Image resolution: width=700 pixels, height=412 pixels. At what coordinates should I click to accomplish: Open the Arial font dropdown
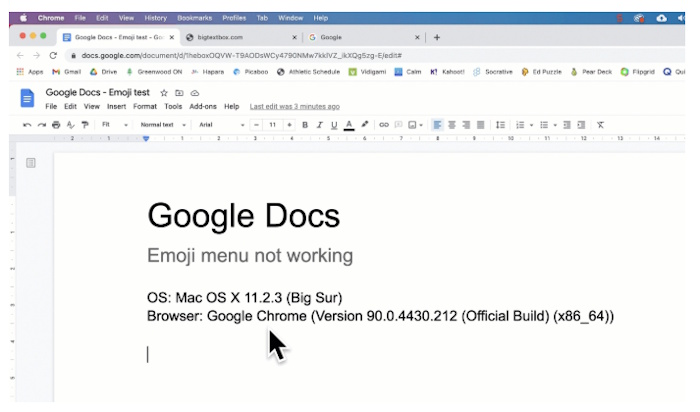coord(221,125)
